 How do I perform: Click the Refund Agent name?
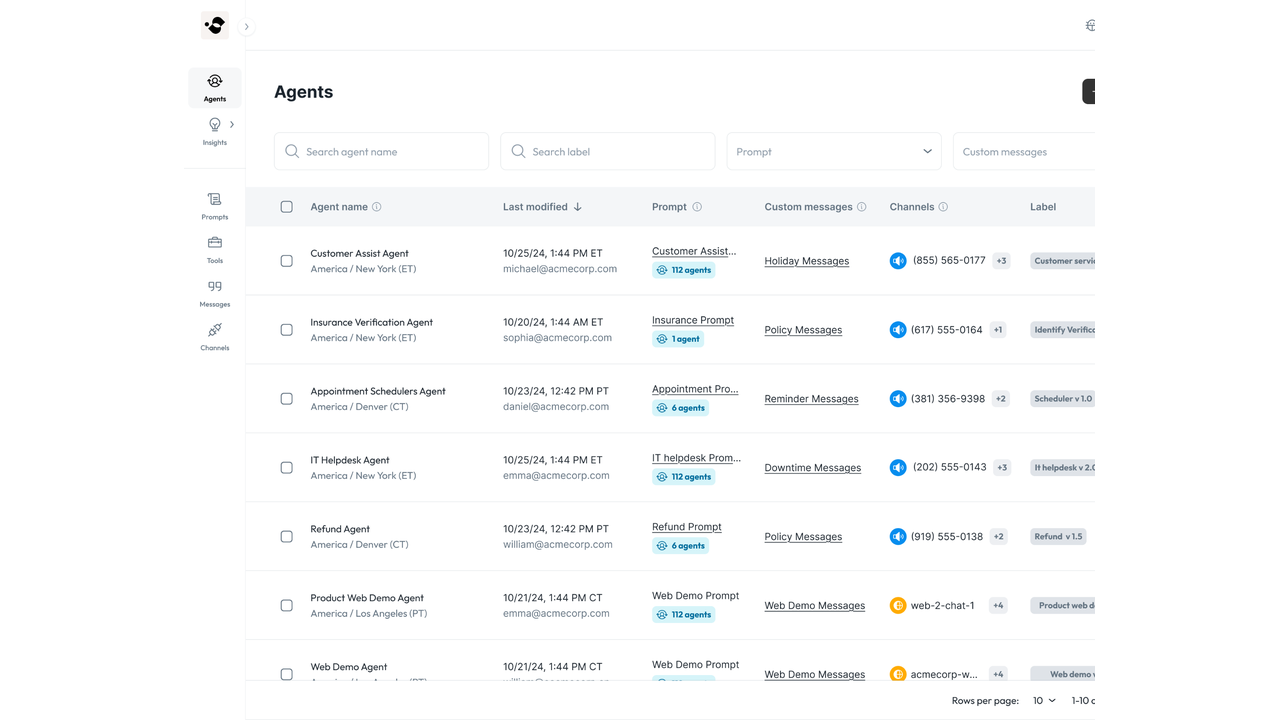tap(340, 530)
